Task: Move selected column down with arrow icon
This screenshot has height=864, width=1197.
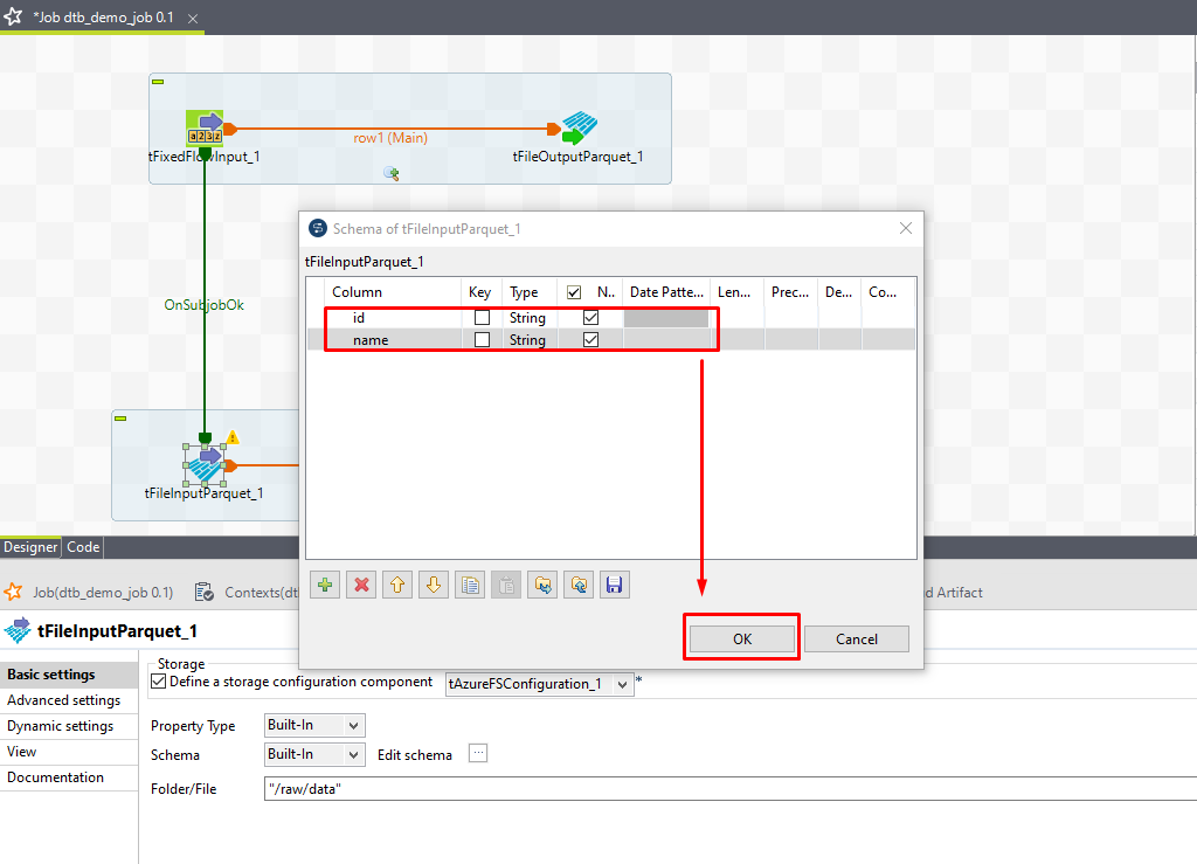Action: coord(433,585)
